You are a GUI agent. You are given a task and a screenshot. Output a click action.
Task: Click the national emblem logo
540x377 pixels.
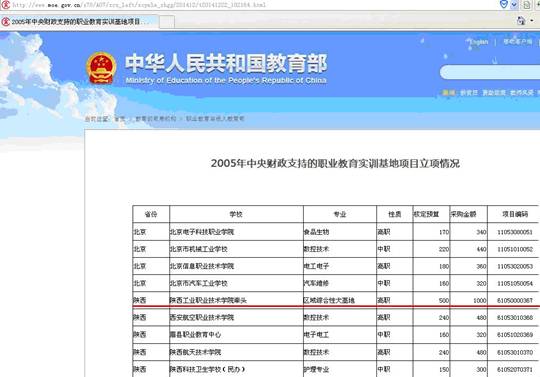point(101,68)
